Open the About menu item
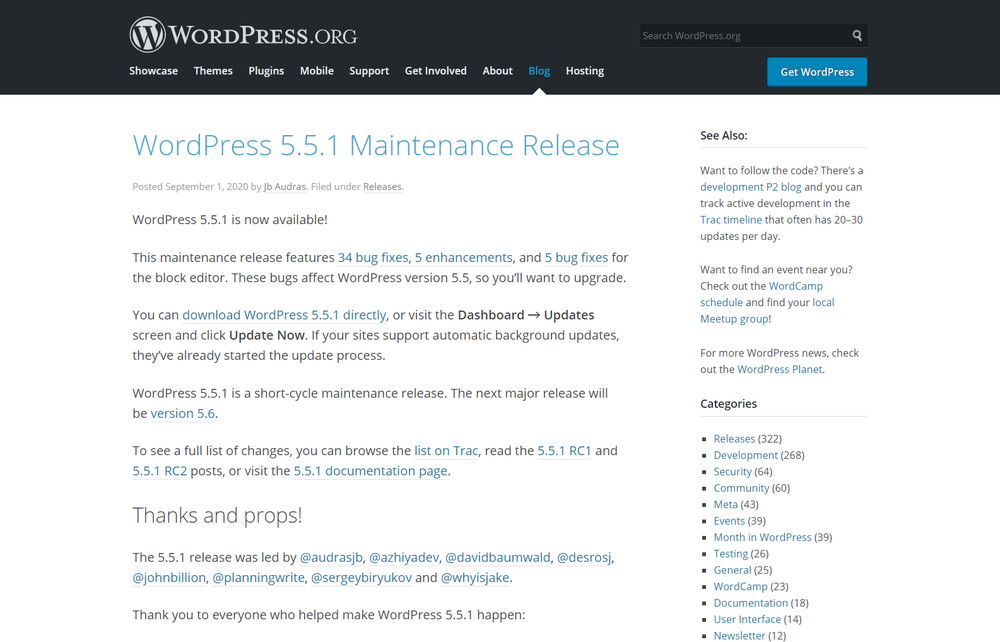The image size is (1000, 642). coord(497,71)
